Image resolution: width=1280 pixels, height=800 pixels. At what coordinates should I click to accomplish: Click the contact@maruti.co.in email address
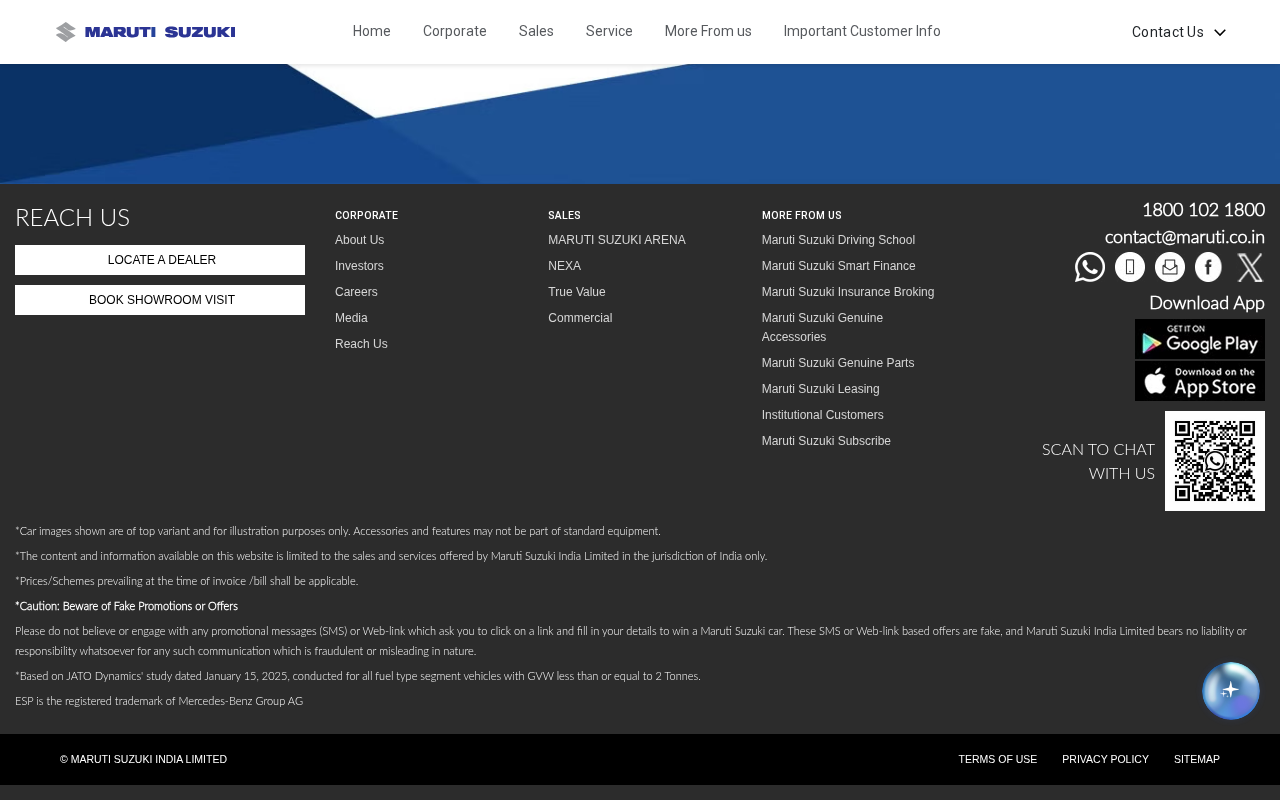pos(1185,237)
